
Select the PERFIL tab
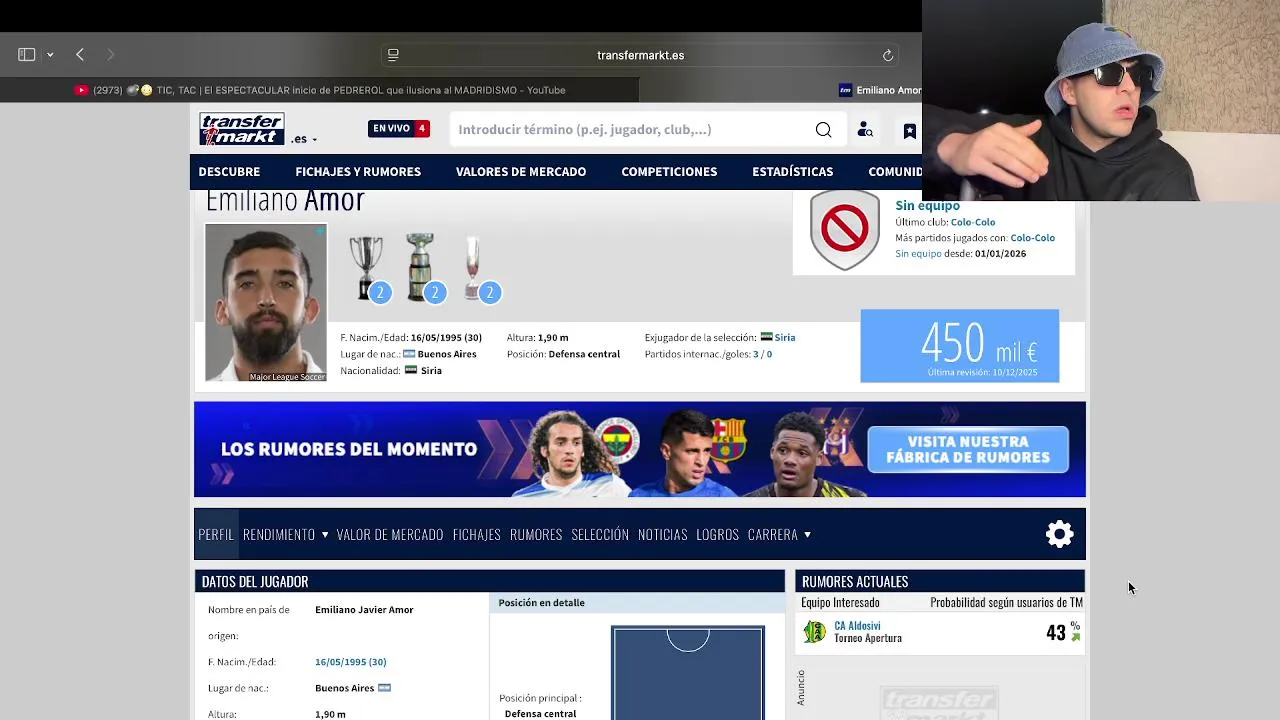tap(216, 535)
